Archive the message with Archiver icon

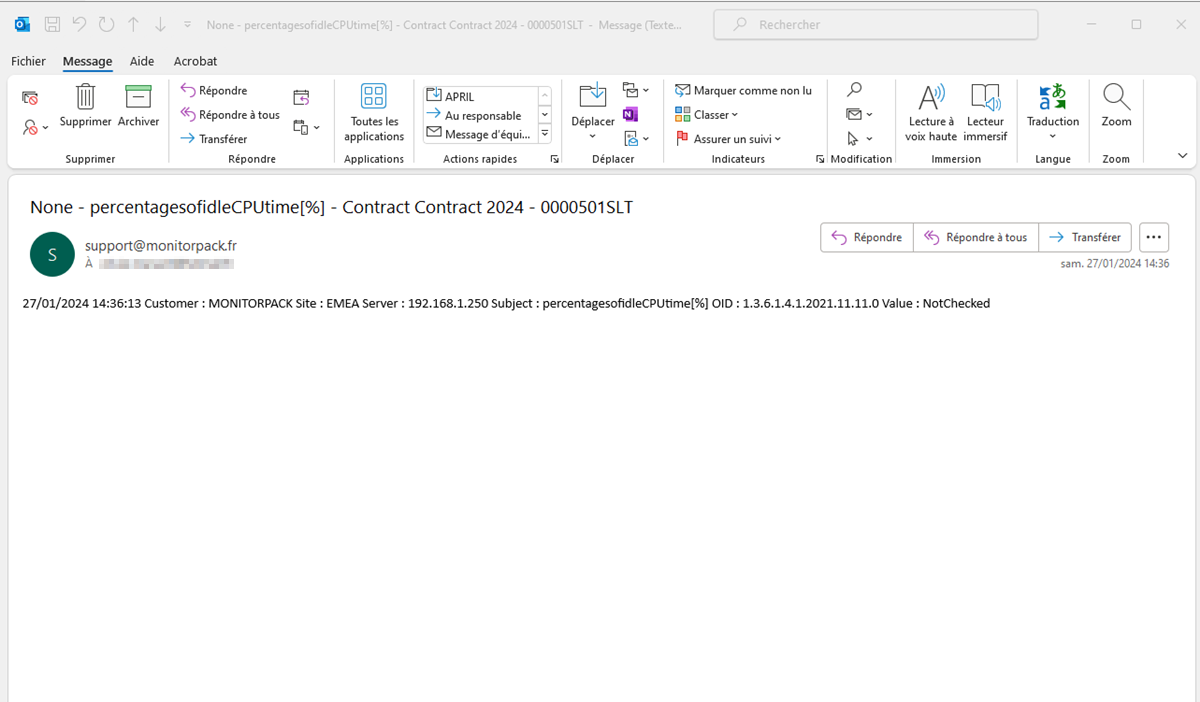pos(138,98)
